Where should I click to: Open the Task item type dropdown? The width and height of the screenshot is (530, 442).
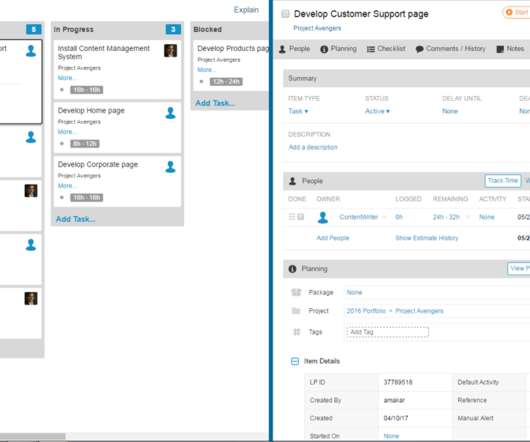(298, 111)
